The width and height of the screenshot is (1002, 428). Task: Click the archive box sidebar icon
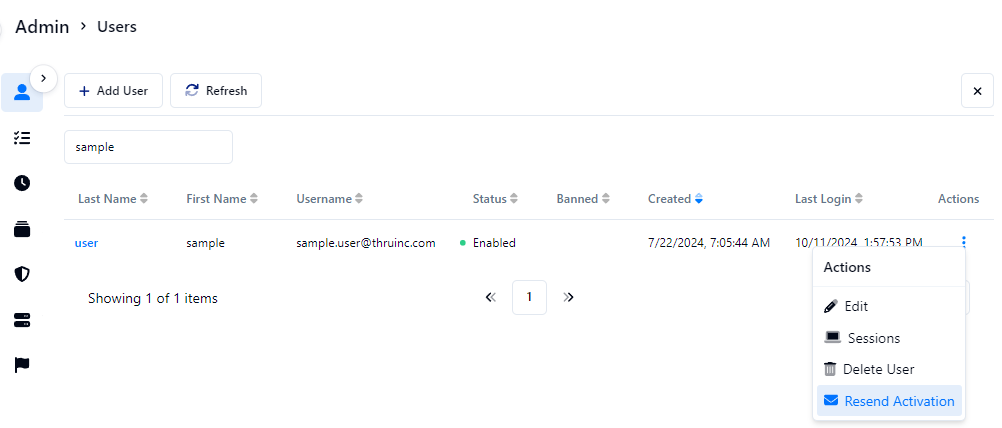point(22,229)
